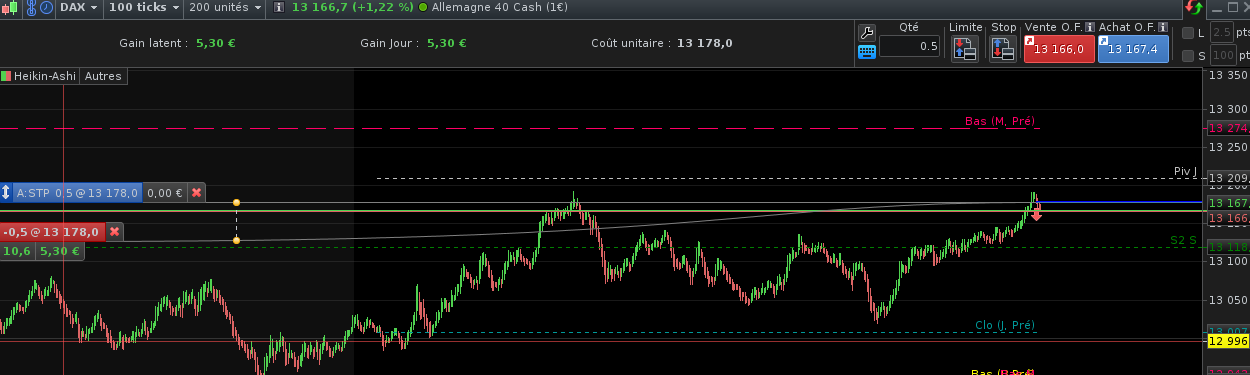Click the blue Achat 13 167,4 button
This screenshot has width=1250, height=375.
click(1133, 49)
